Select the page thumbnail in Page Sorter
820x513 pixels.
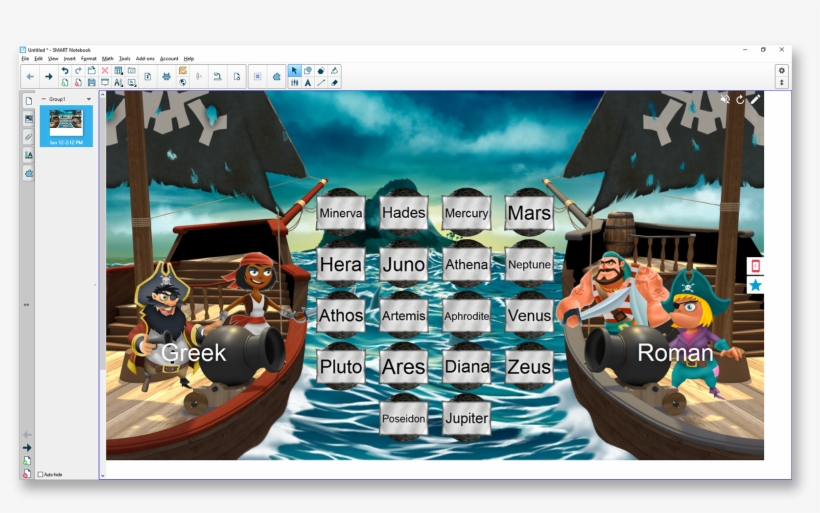(x=66, y=126)
